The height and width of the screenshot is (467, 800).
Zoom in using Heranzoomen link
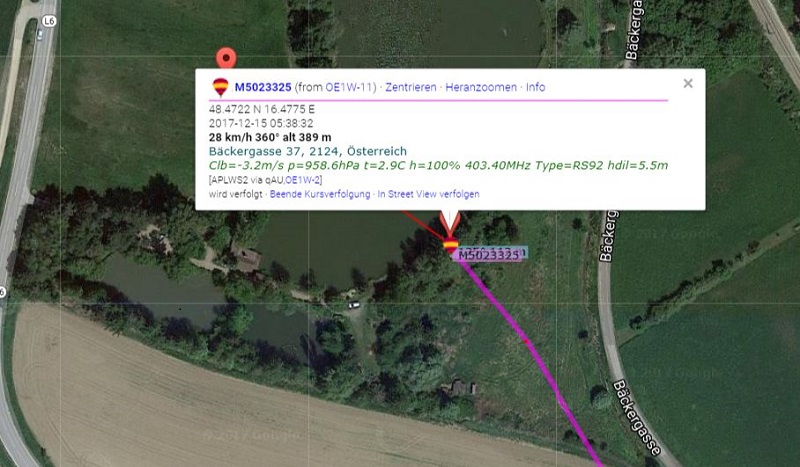click(x=481, y=87)
